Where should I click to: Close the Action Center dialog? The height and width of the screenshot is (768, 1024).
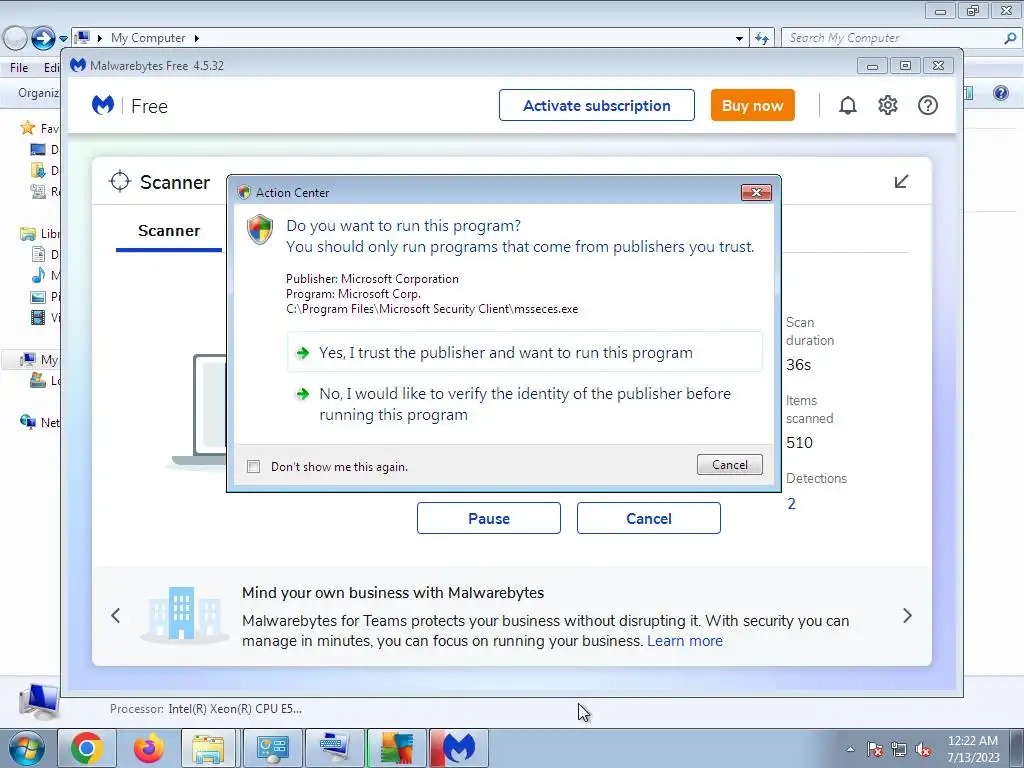click(x=756, y=192)
